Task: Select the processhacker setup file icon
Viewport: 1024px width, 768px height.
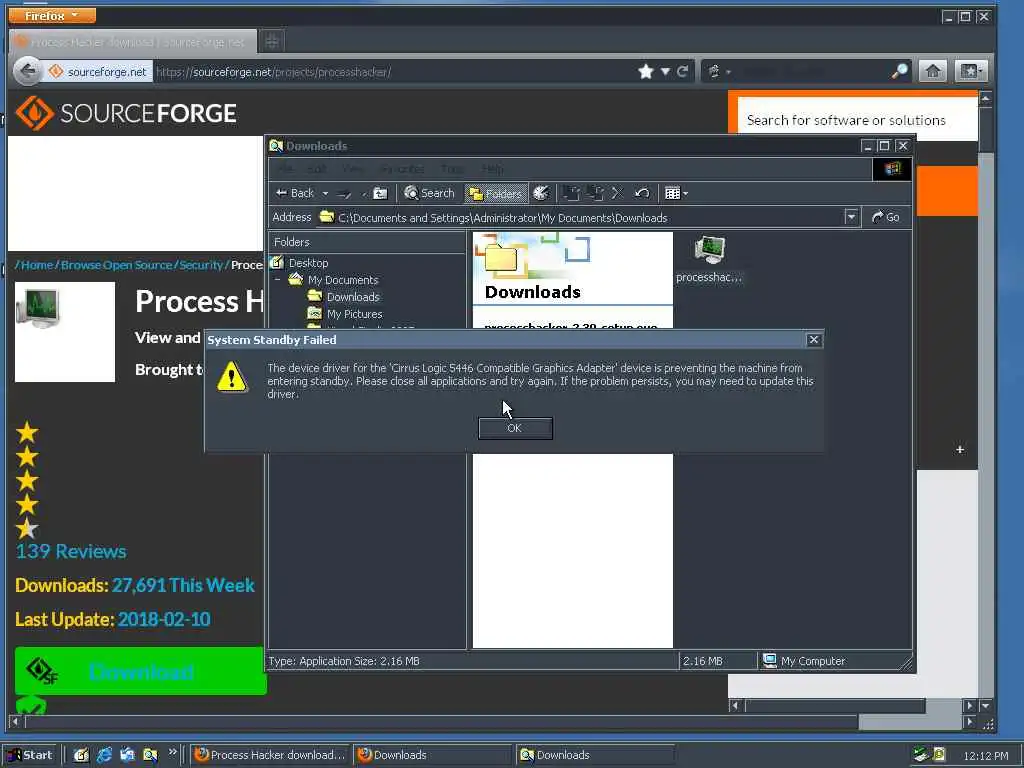Action: click(x=709, y=259)
